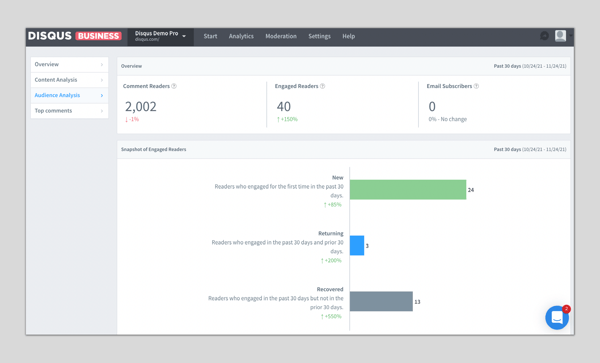Screen dimensions: 600x363
Task: Click the blue Returning readers bar
Action: tap(357, 246)
